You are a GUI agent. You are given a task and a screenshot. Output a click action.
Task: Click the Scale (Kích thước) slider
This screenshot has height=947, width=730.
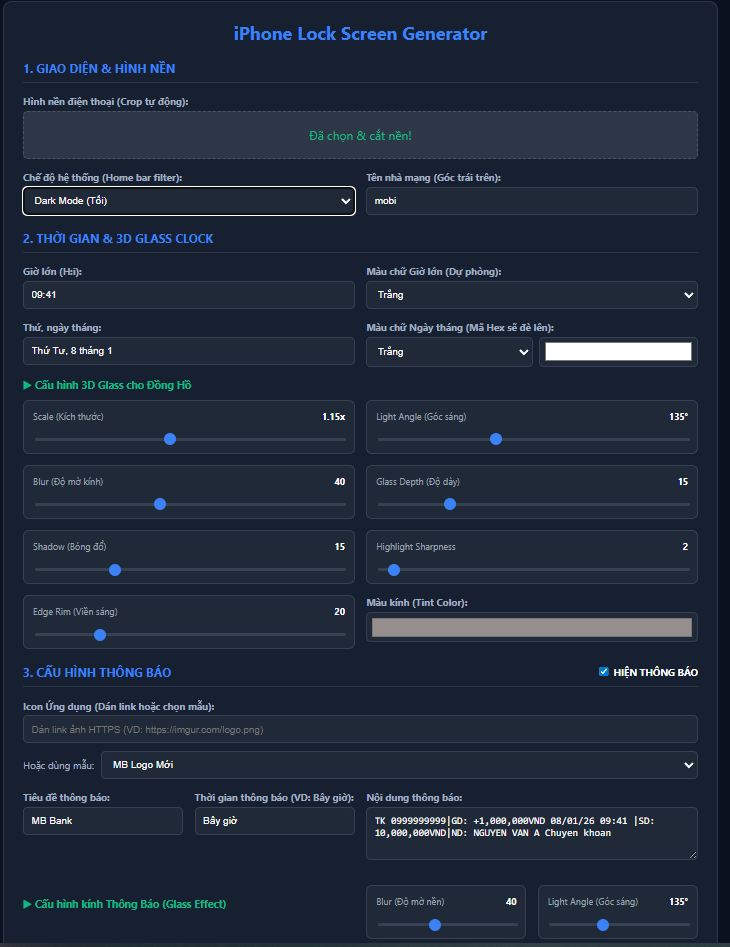189,439
